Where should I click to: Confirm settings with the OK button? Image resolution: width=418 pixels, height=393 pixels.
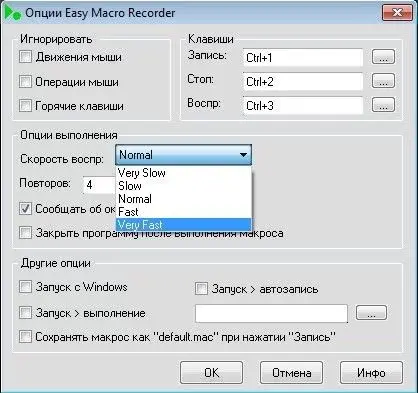coord(211,372)
